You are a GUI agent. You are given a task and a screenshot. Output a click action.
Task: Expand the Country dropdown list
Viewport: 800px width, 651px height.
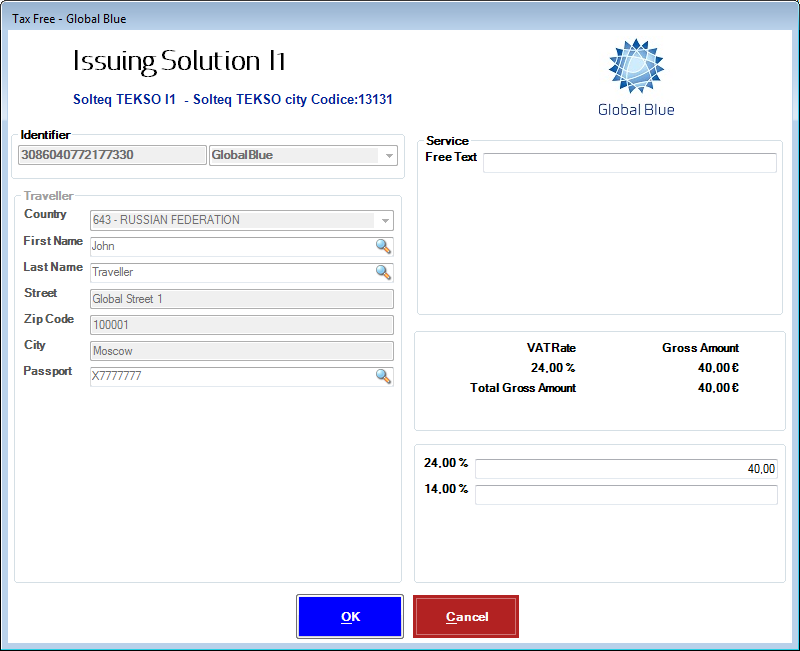click(x=384, y=220)
